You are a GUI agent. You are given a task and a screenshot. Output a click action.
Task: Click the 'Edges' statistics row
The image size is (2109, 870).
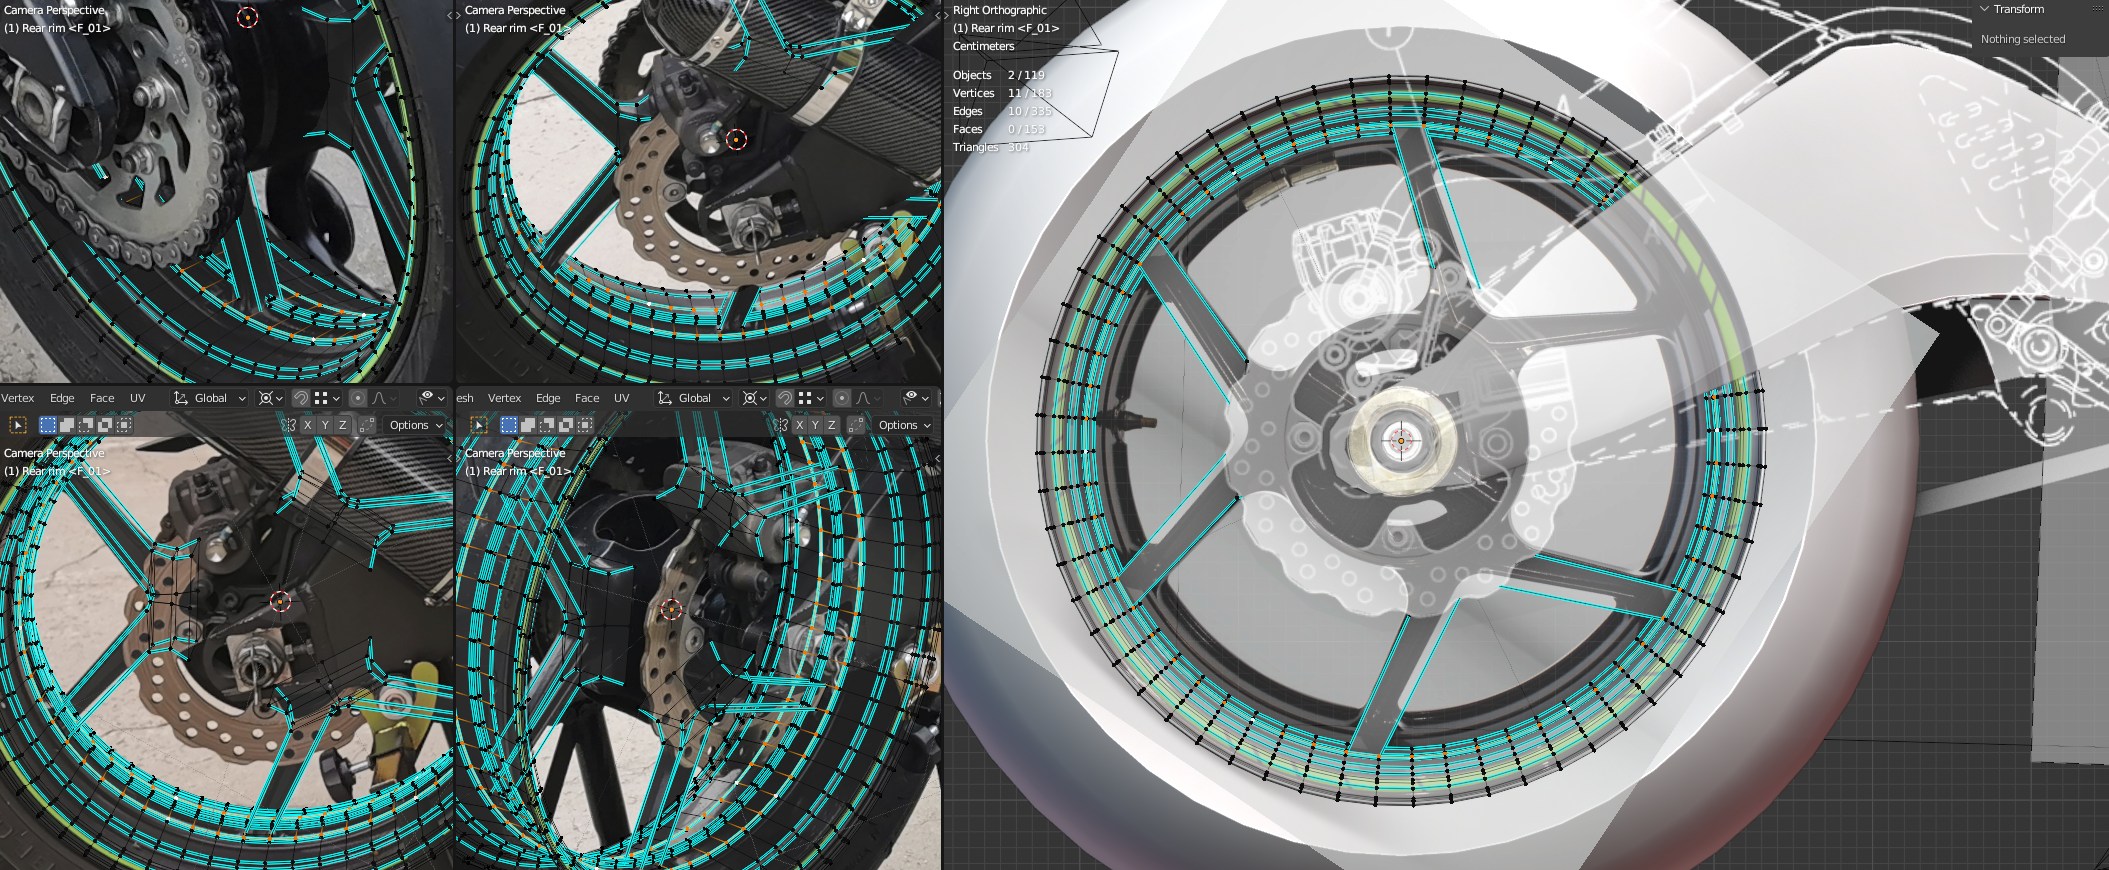[x=1002, y=111]
